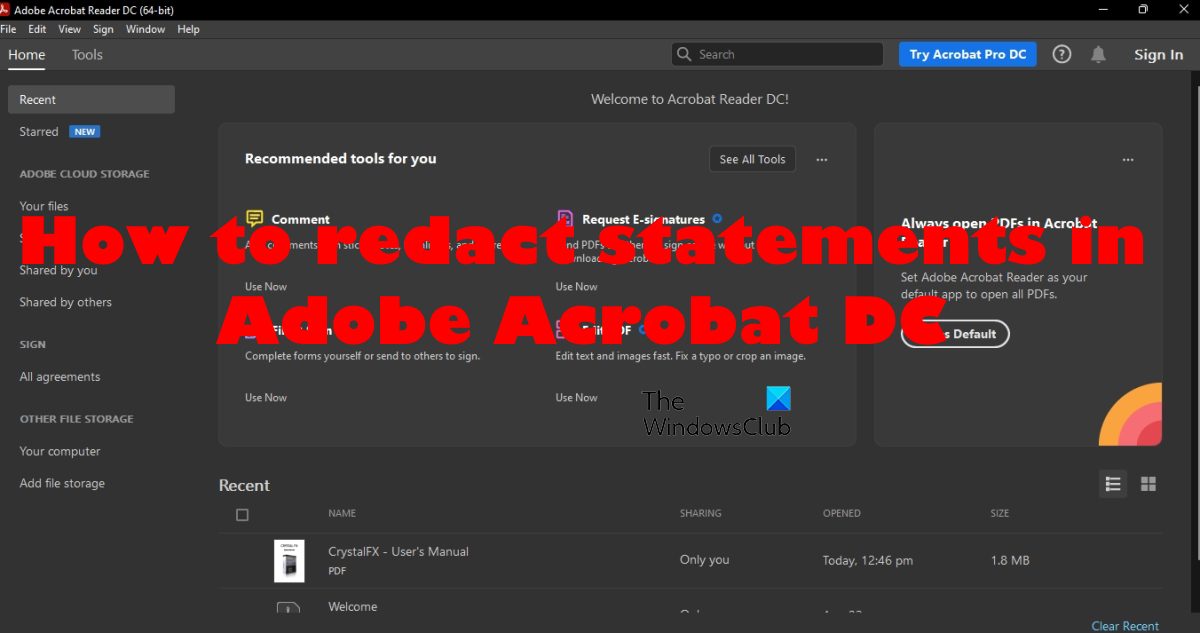Viewport: 1200px width, 633px height.
Task: Open CrystalFX - User's Manual file
Action: (x=398, y=551)
